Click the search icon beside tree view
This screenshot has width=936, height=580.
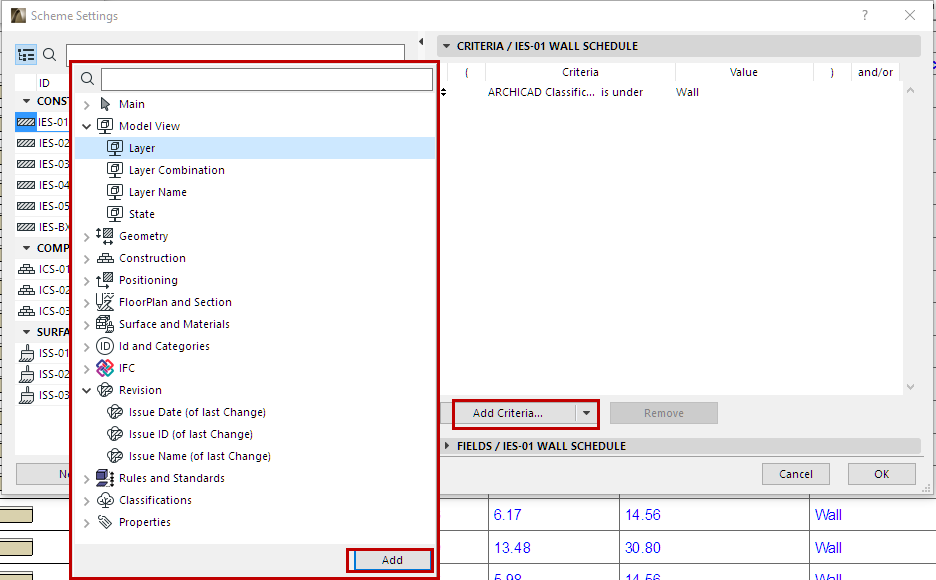tap(50, 55)
